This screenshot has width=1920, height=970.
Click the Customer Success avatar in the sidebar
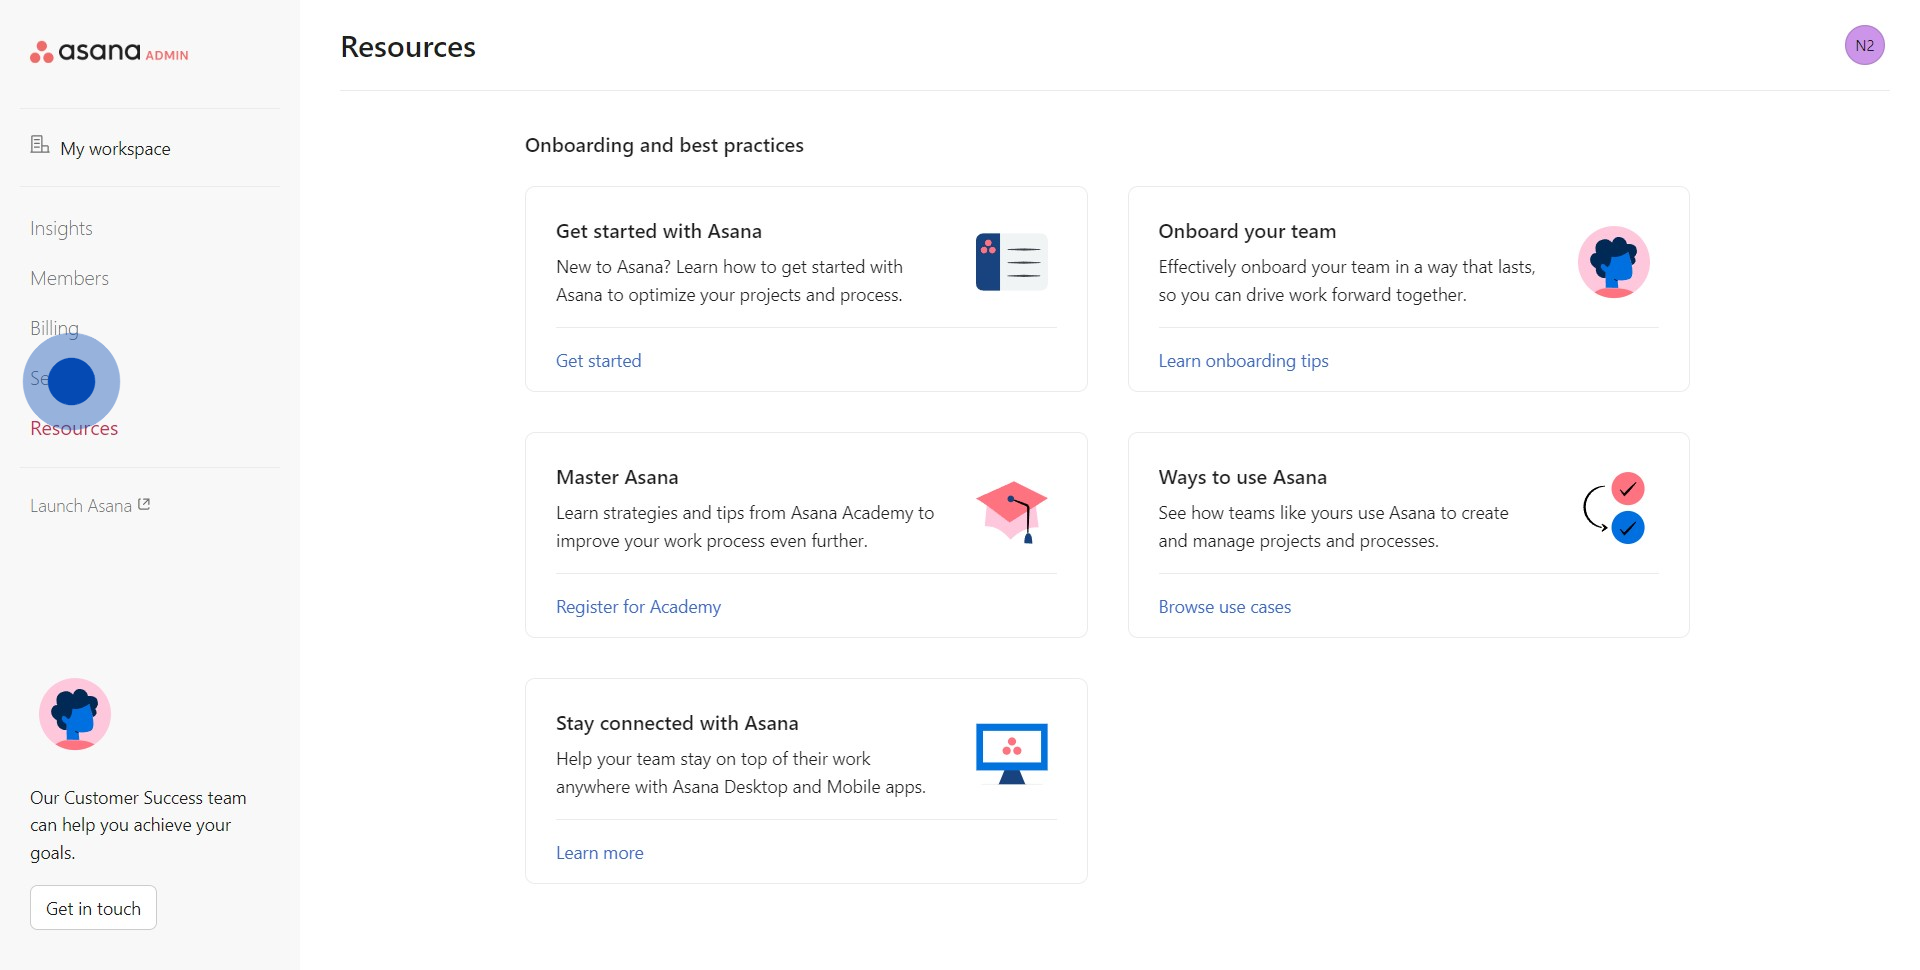(75, 714)
